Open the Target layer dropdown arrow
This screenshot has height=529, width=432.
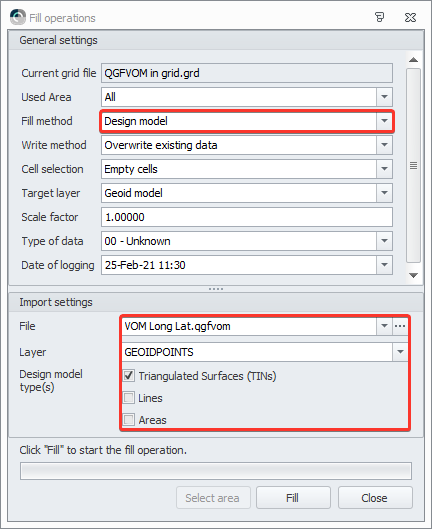click(384, 193)
